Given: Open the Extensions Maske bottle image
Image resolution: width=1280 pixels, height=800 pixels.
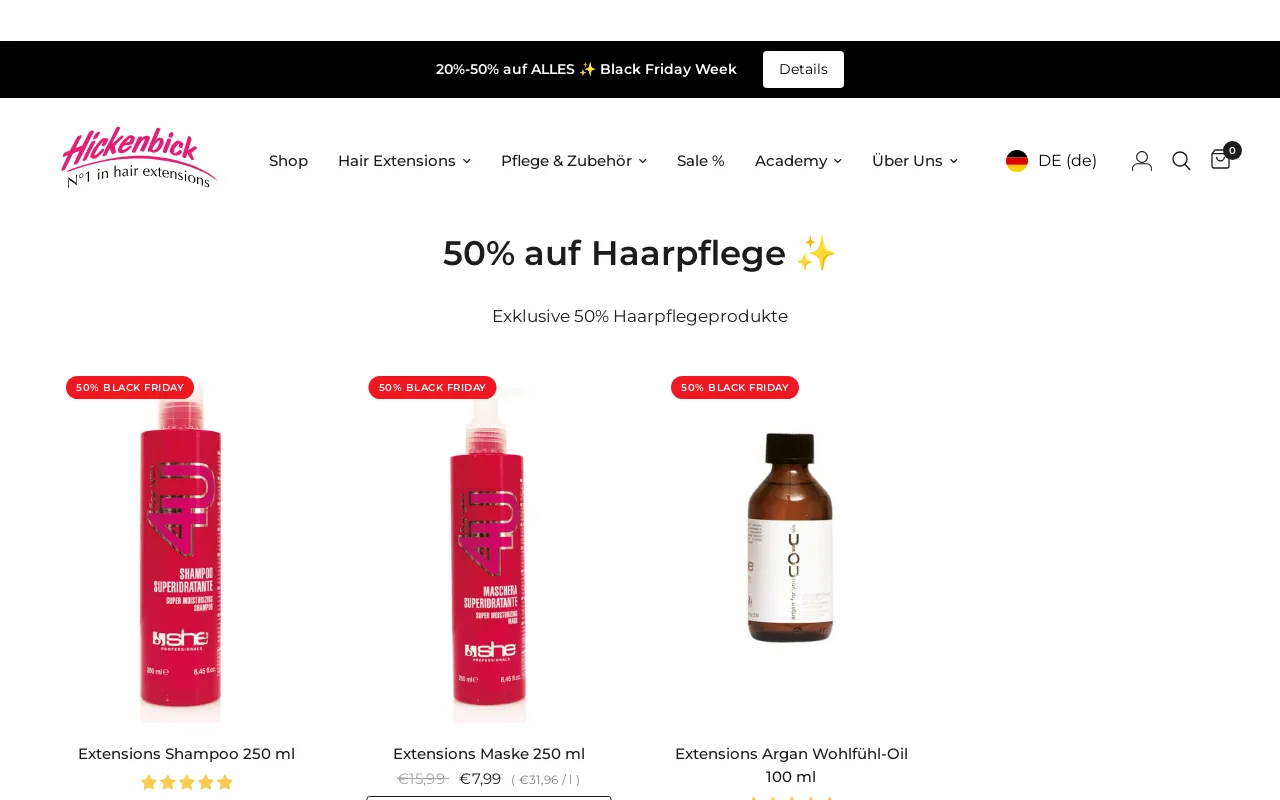Looking at the screenshot, I should 489,550.
